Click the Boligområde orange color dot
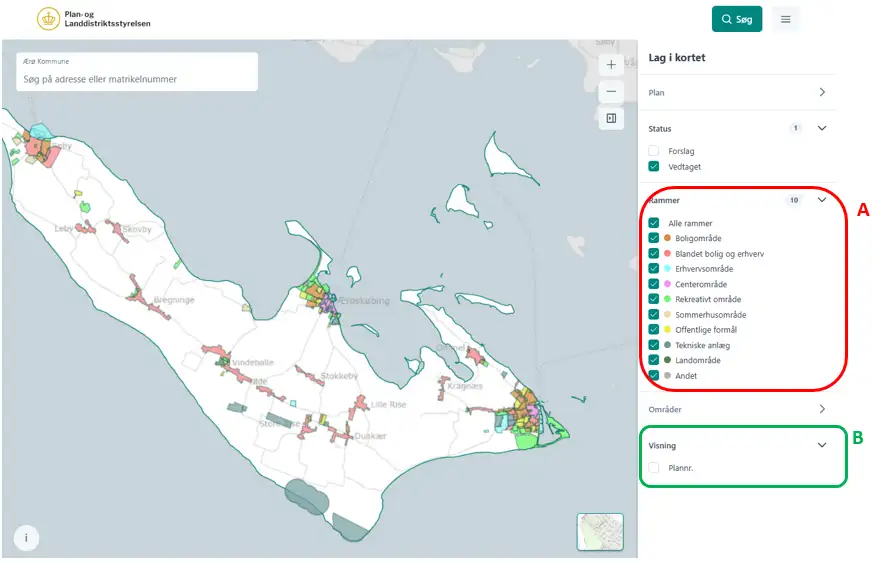This screenshot has height=563, width=873. 667,239
